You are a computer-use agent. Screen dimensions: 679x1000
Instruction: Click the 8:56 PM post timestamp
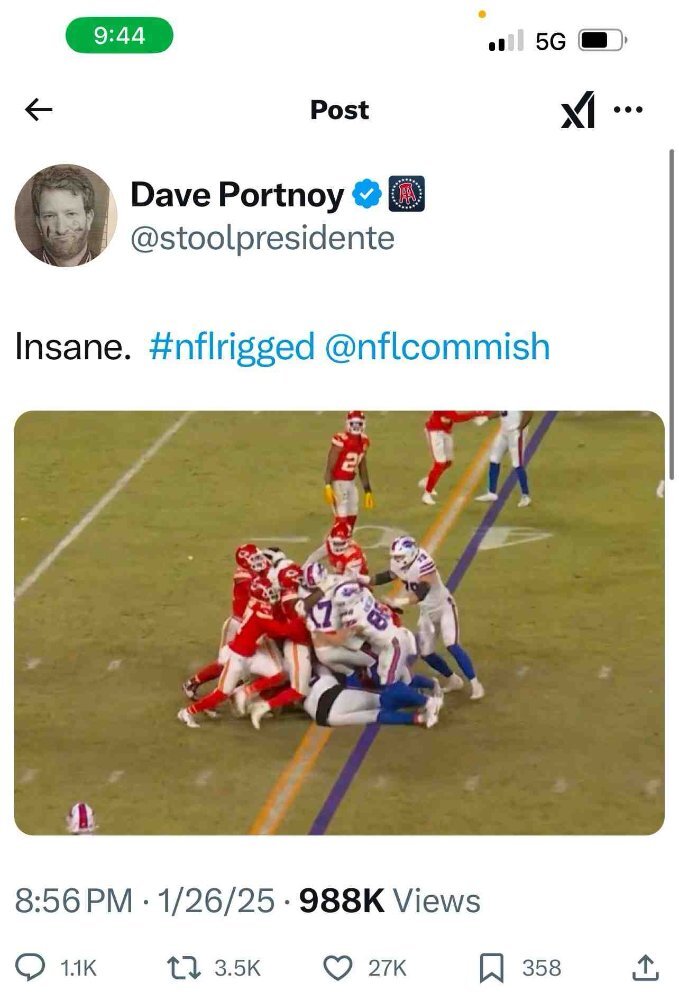tap(73, 901)
